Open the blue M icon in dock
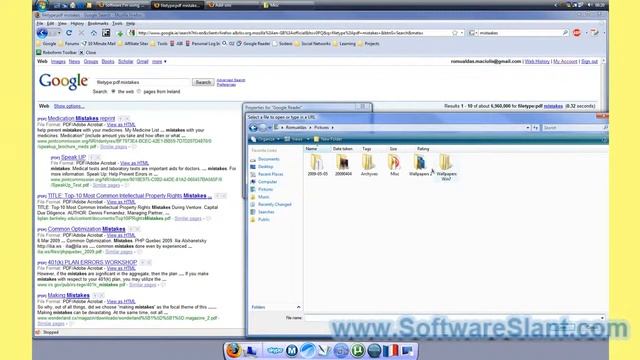This screenshot has height=360, width=640. tap(291, 351)
